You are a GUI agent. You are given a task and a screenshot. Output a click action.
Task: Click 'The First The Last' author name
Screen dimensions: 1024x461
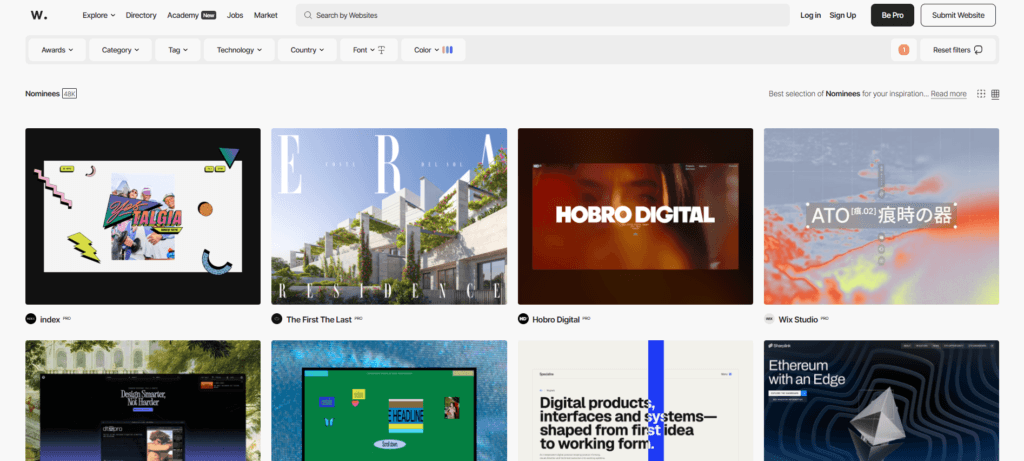point(319,319)
